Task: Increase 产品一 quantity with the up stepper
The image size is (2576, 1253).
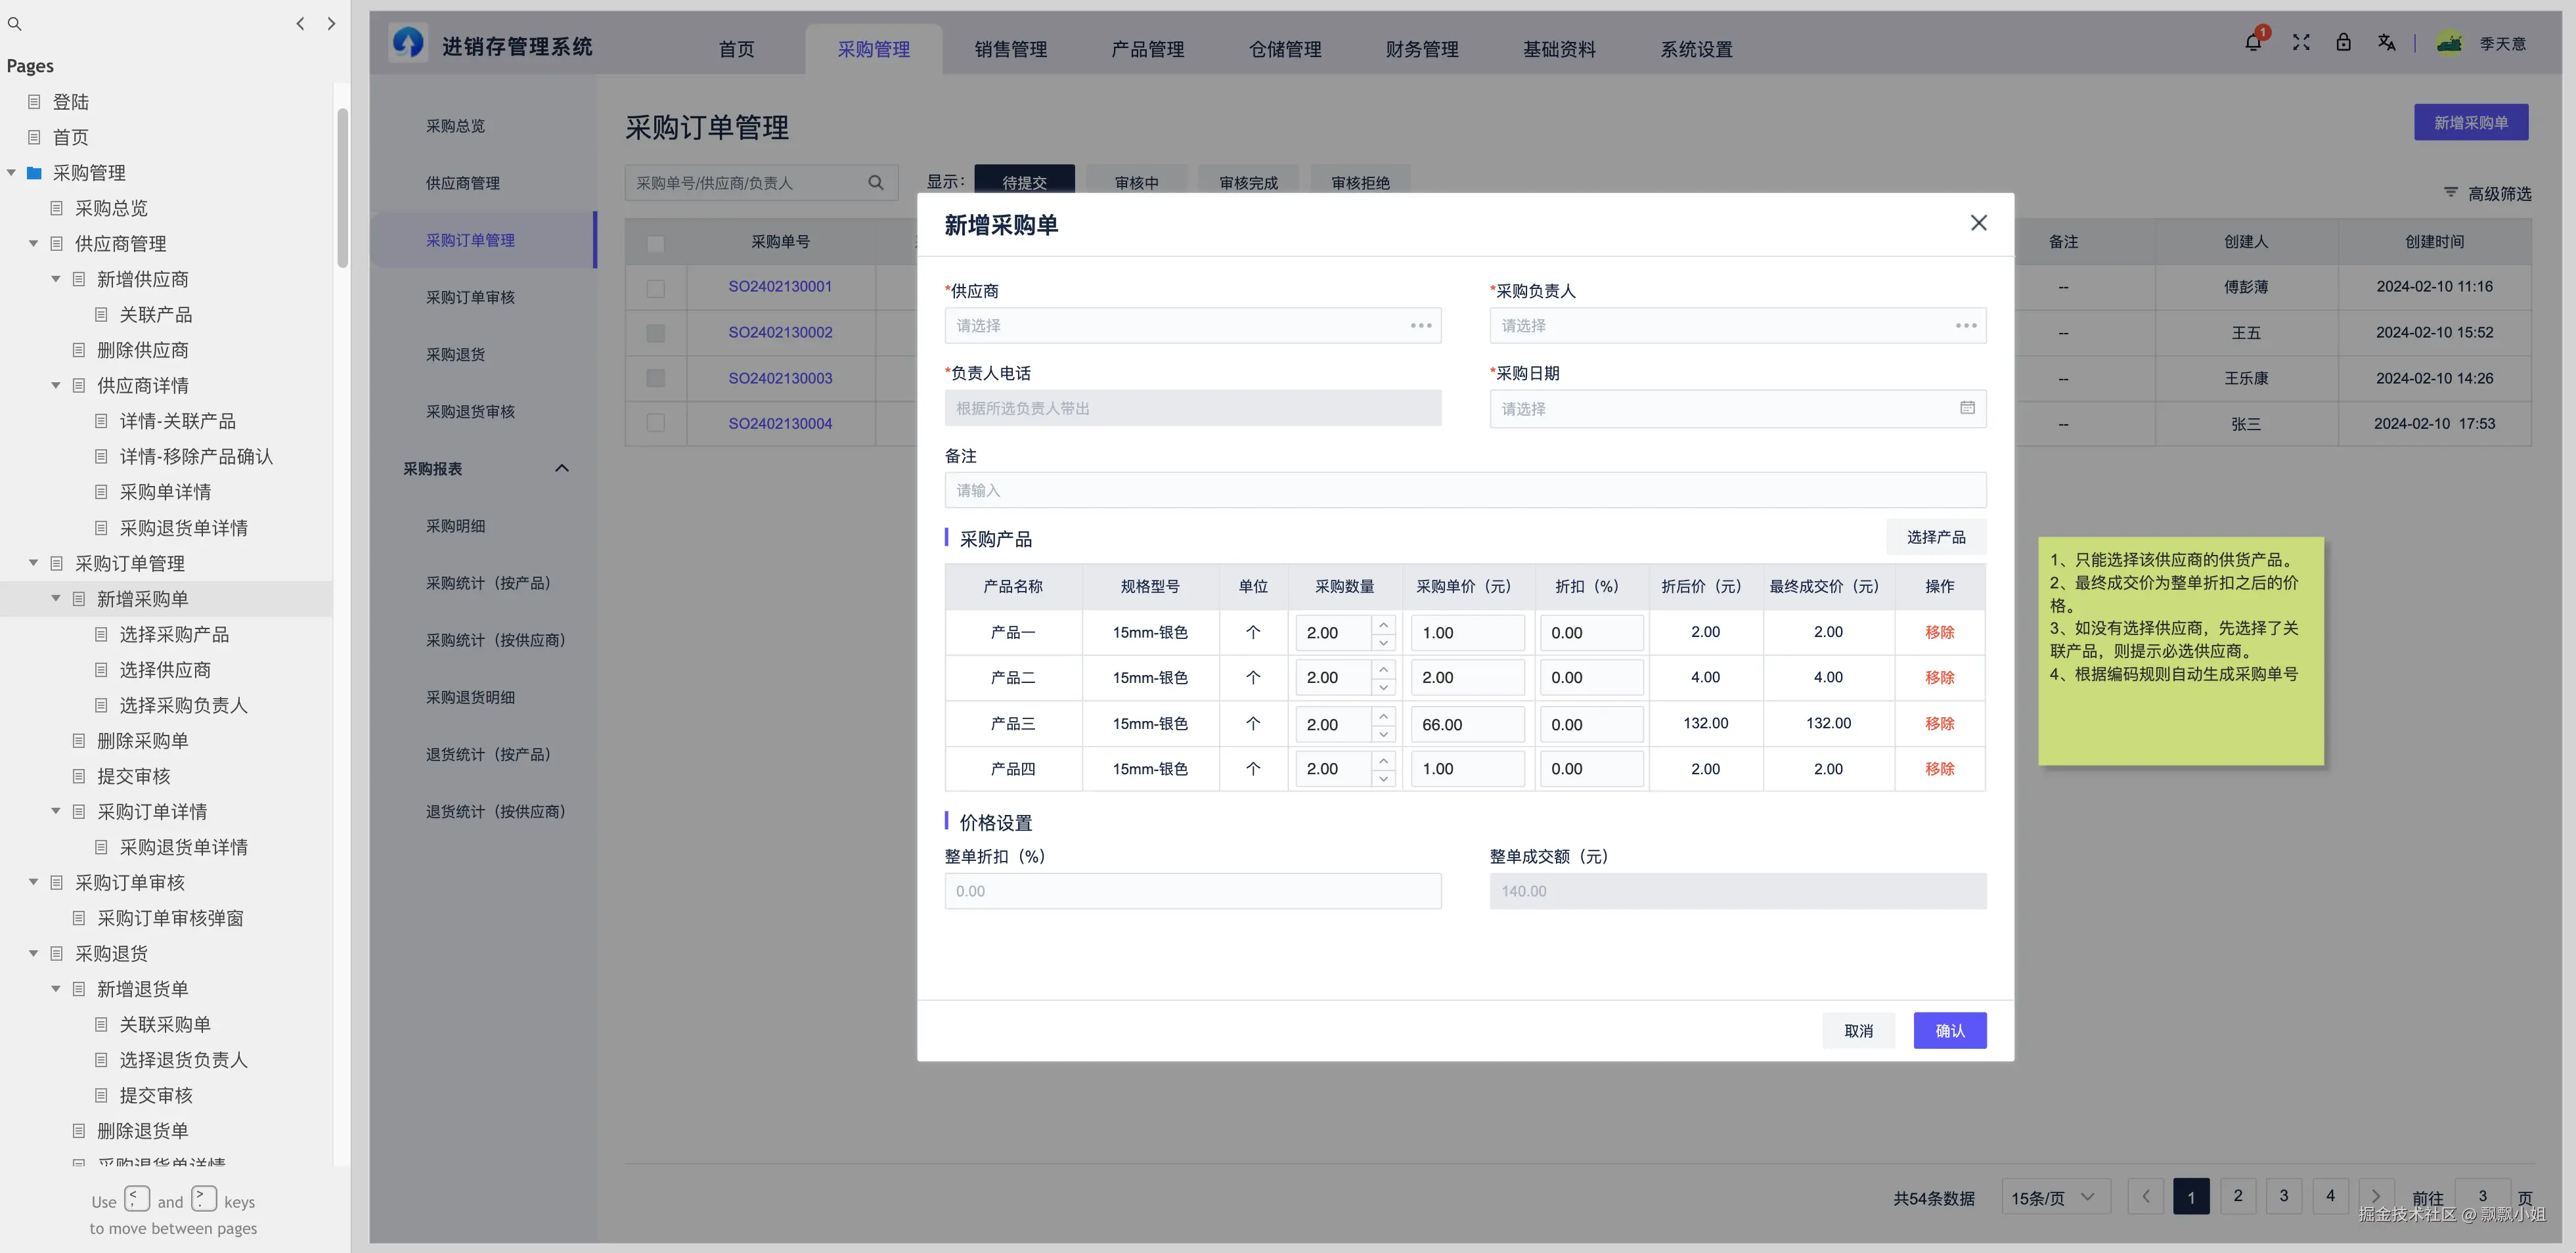Action: (1383, 624)
